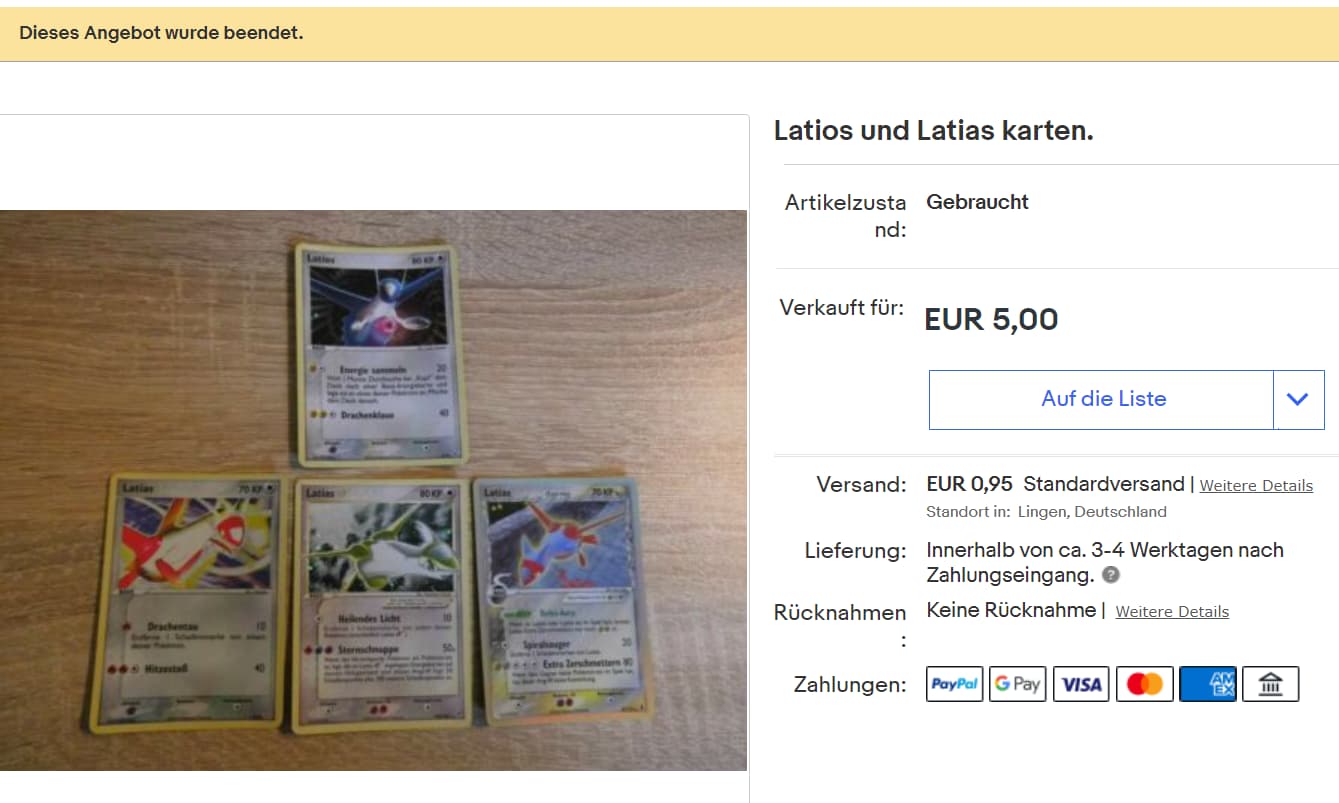Viewport: 1339px width, 803px height.
Task: Expand the Auf die Liste dropdown arrow
Action: tap(1298, 399)
